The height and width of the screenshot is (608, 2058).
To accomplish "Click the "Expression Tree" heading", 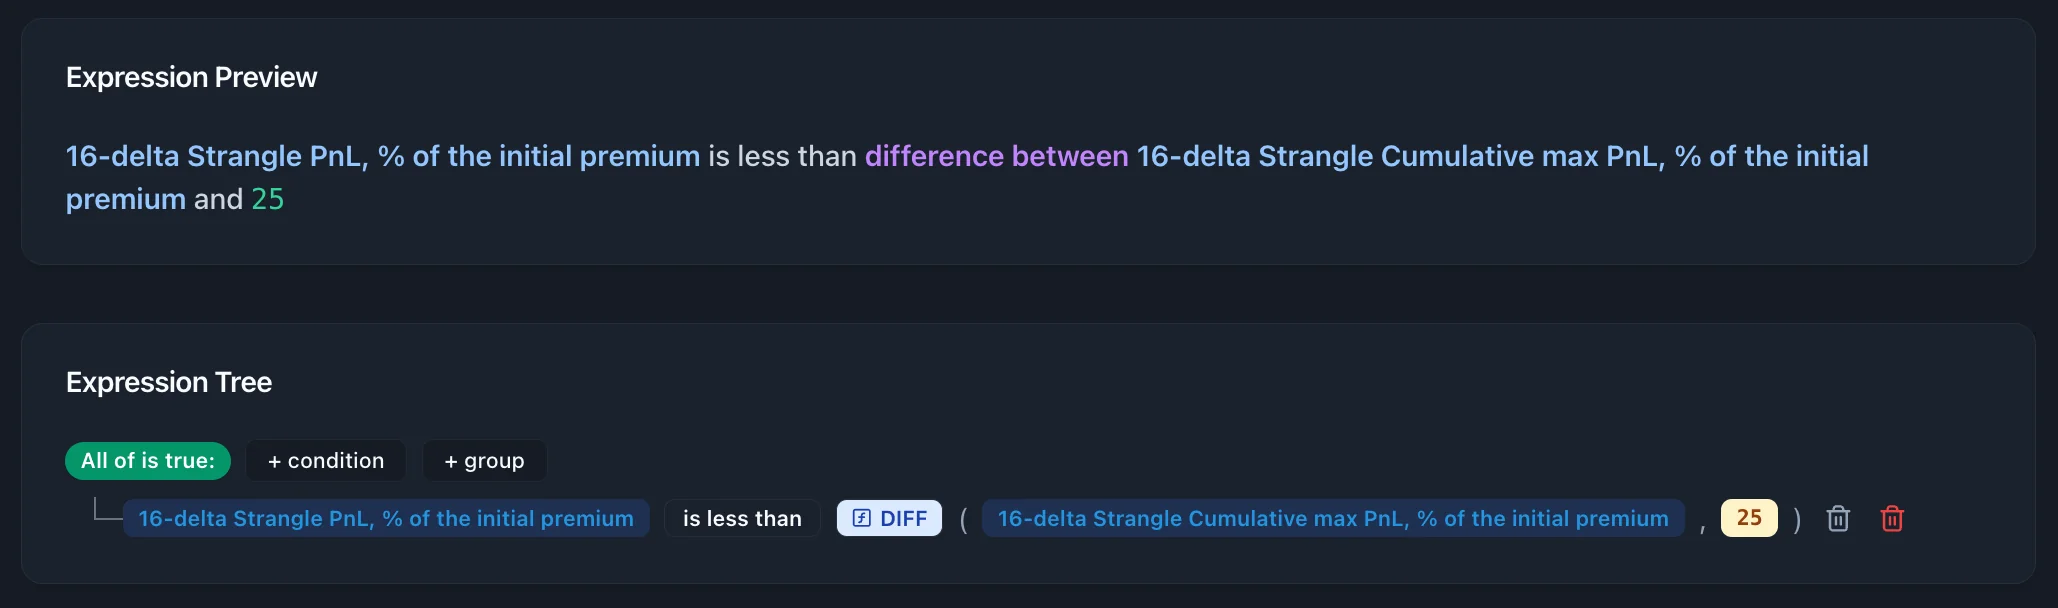I will coord(169,382).
